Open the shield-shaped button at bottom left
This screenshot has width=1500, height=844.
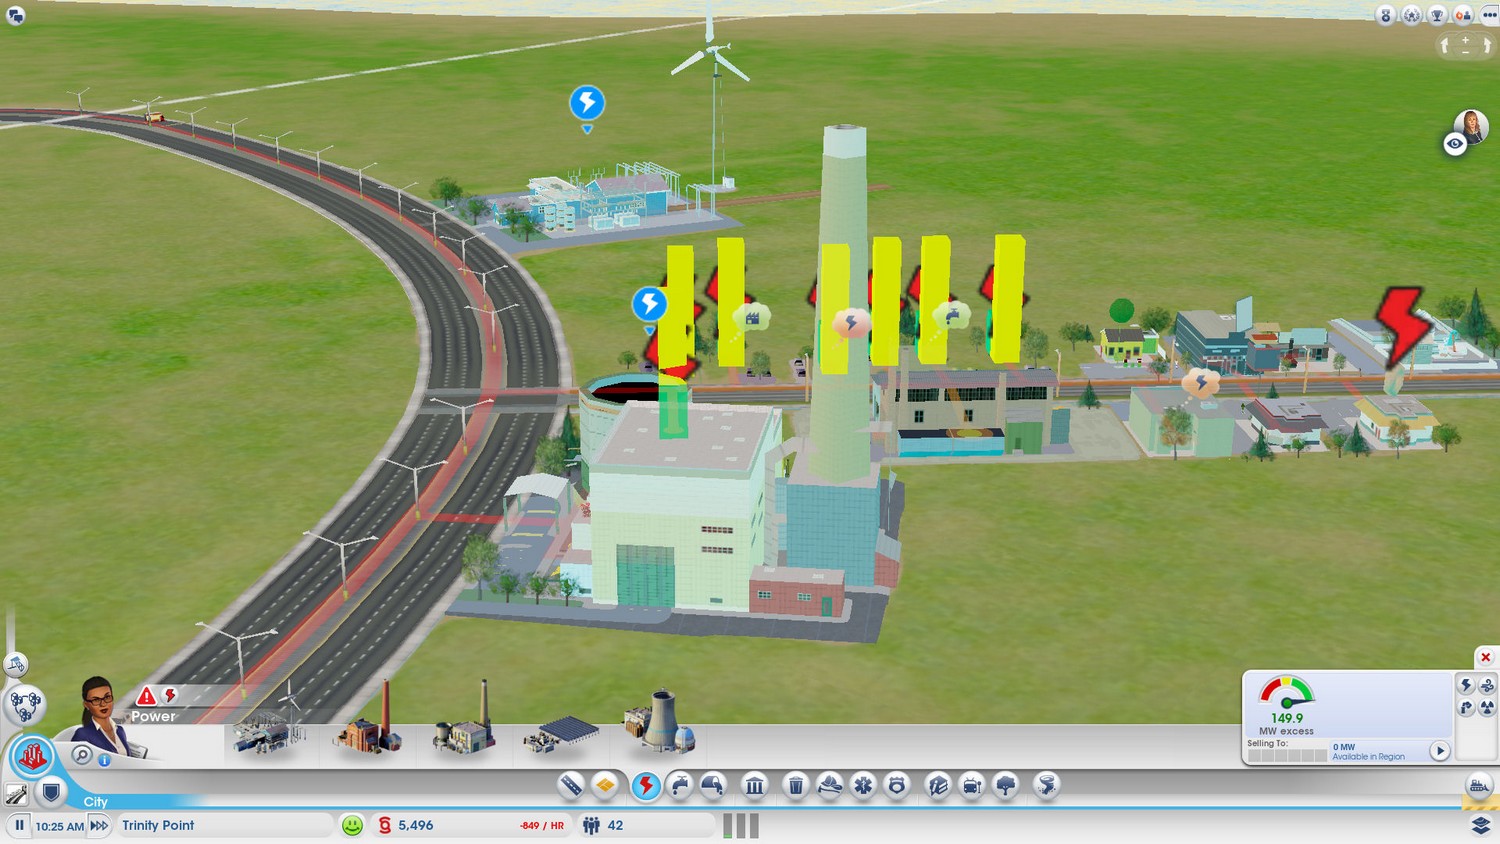[51, 793]
